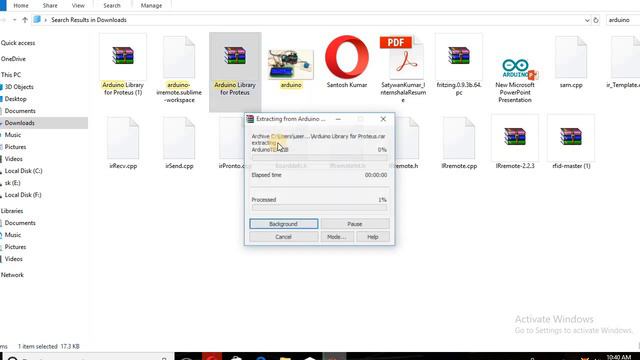The width and height of the screenshot is (640, 360).
Task: Click the WinRAR icon in dialog title
Action: tap(250, 119)
